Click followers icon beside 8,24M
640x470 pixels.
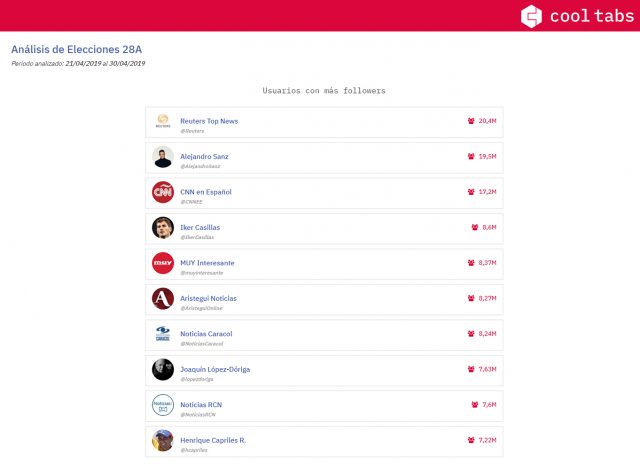point(471,334)
